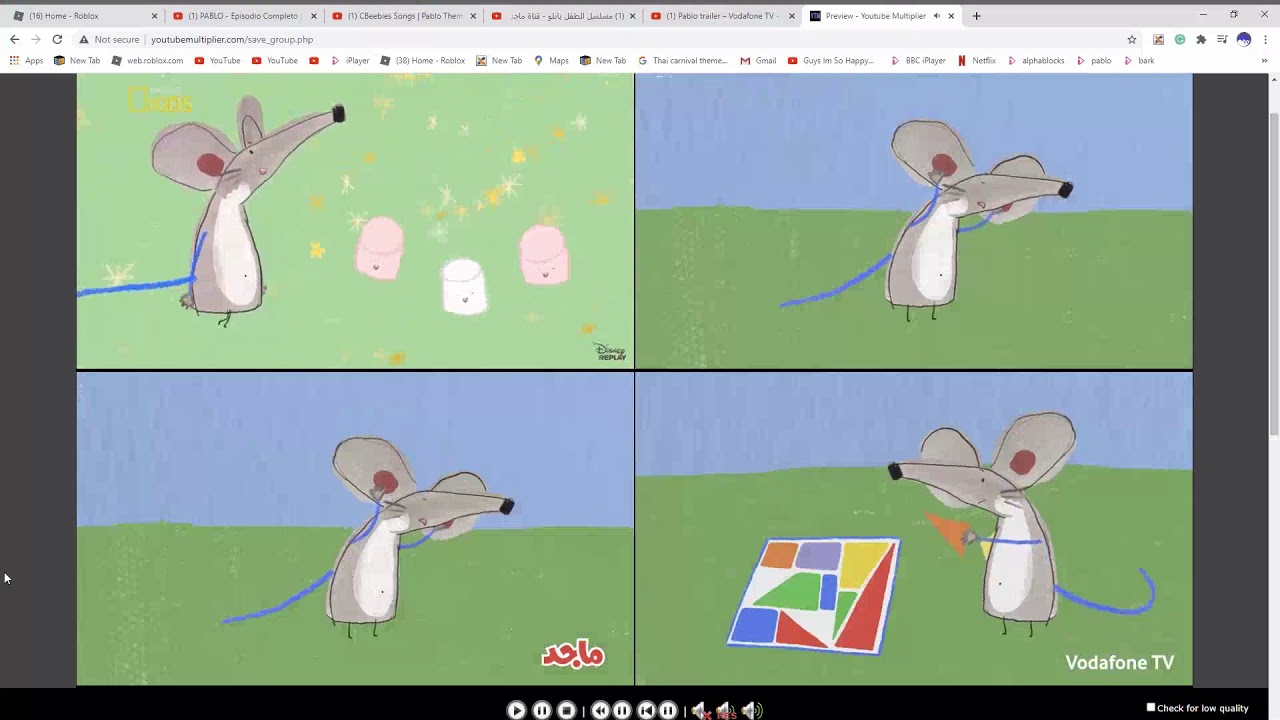Click the video with red Arabic logo

click(x=355, y=529)
